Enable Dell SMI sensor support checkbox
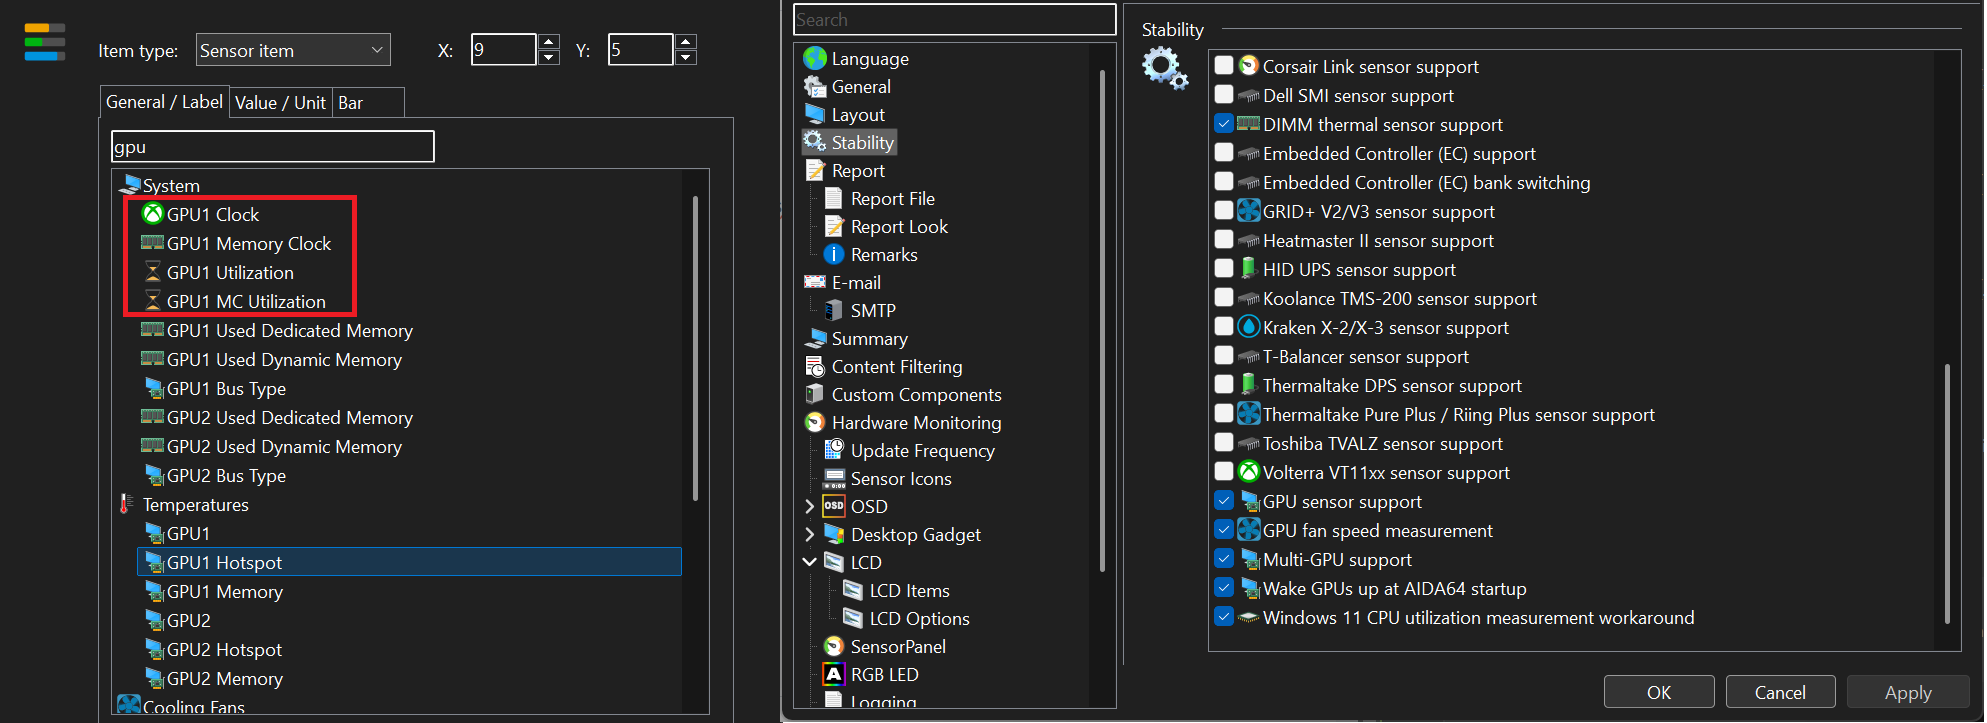Image resolution: width=1987 pixels, height=723 pixels. click(1224, 95)
